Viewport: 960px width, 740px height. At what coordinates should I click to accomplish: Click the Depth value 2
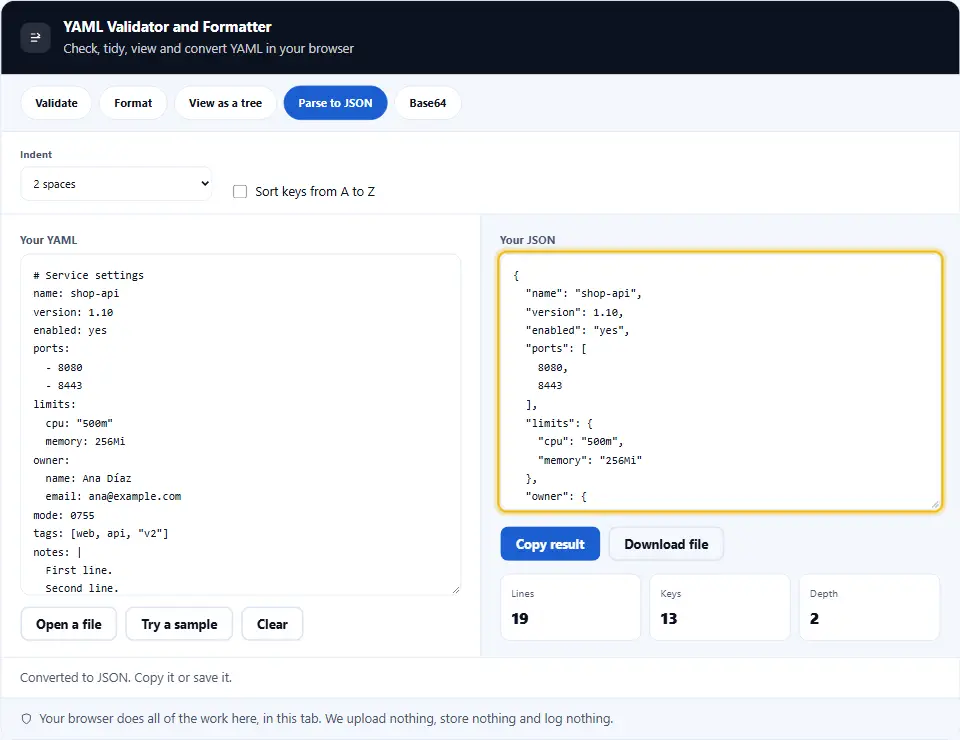pos(814,619)
